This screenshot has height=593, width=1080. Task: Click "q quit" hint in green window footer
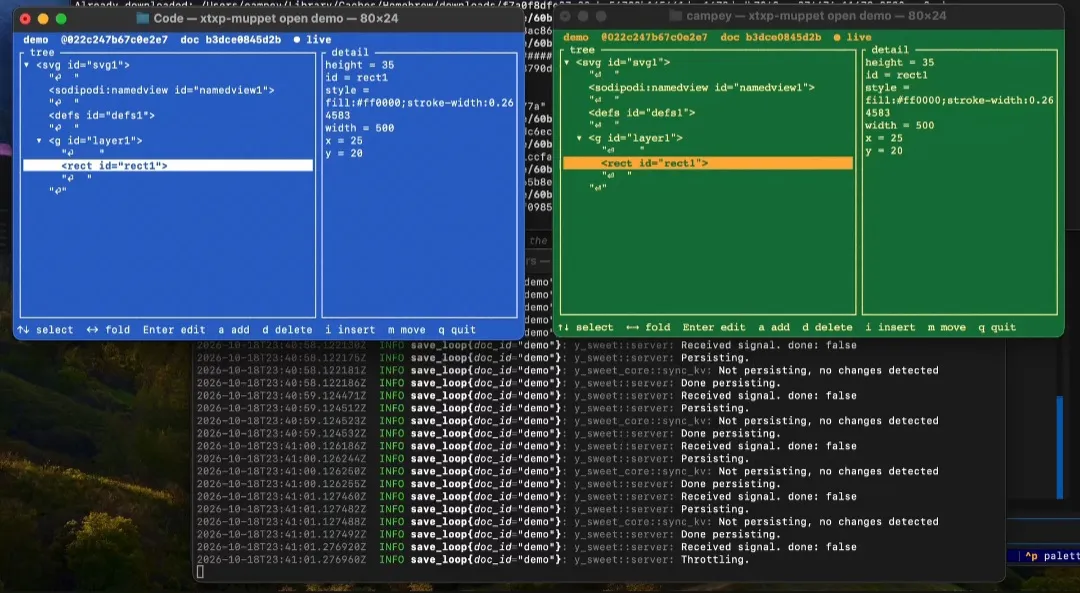(x=997, y=327)
